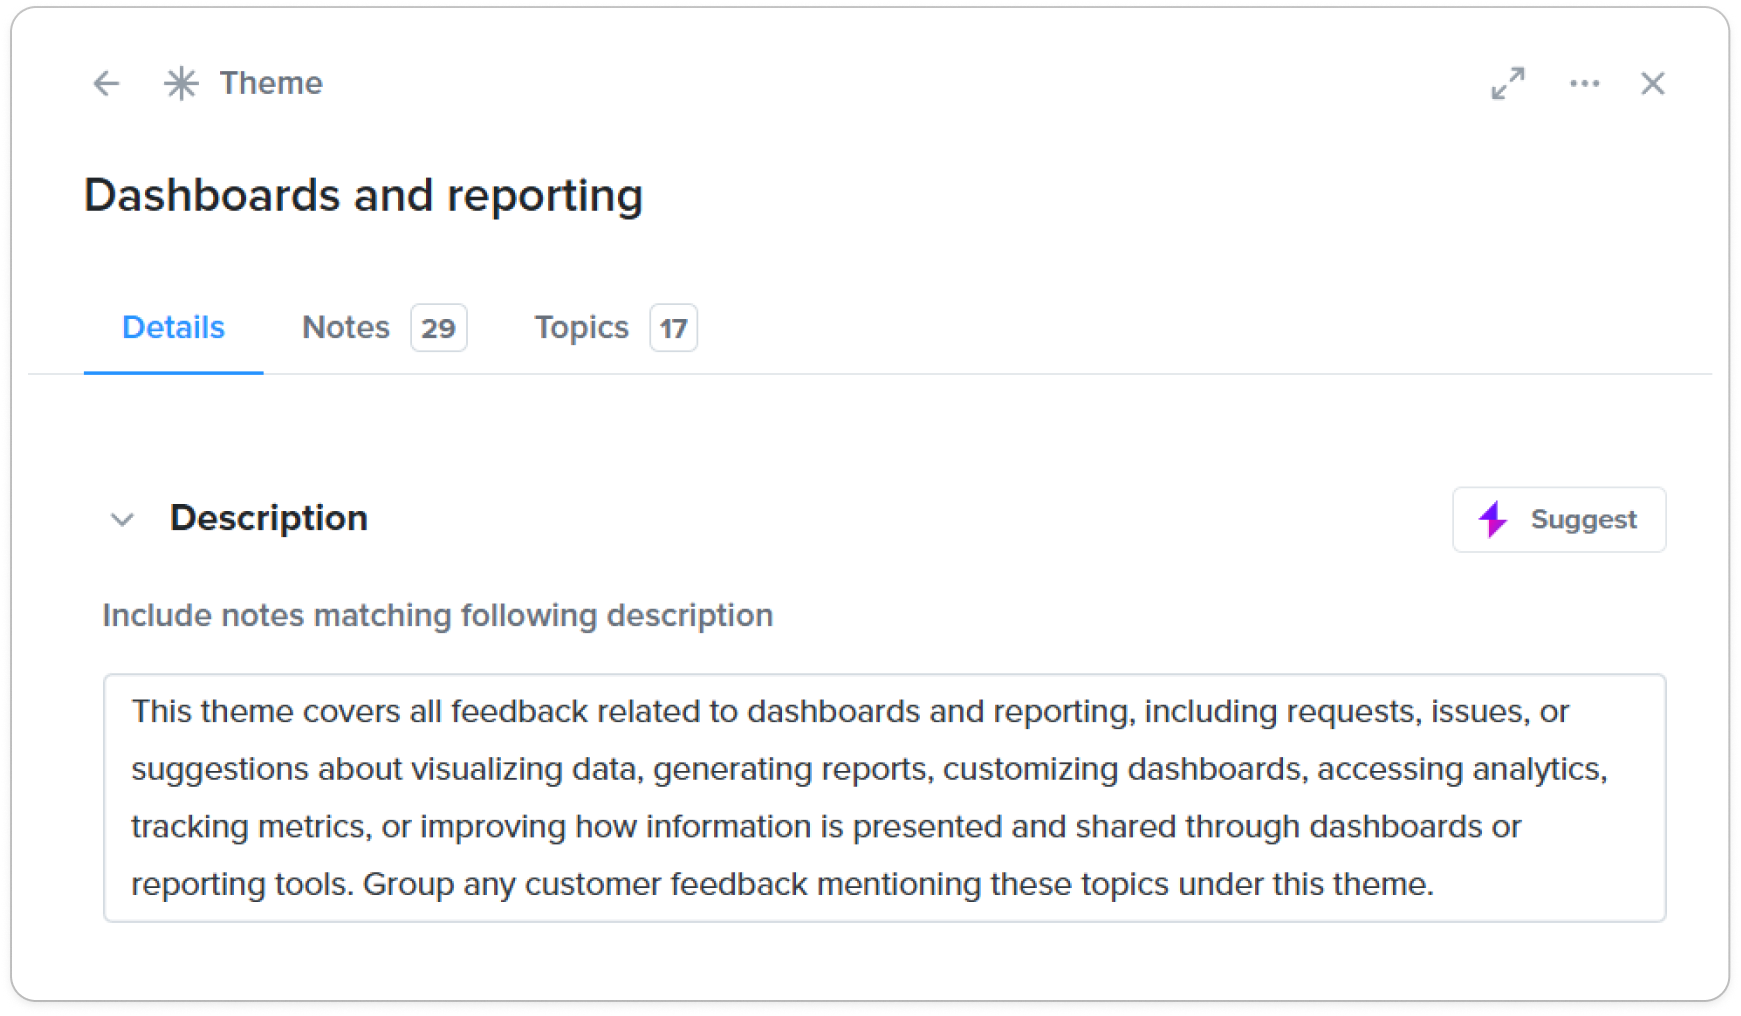Image resolution: width=1741 pixels, height=1016 pixels.
Task: Go back using the left arrow icon
Action: pos(106,83)
